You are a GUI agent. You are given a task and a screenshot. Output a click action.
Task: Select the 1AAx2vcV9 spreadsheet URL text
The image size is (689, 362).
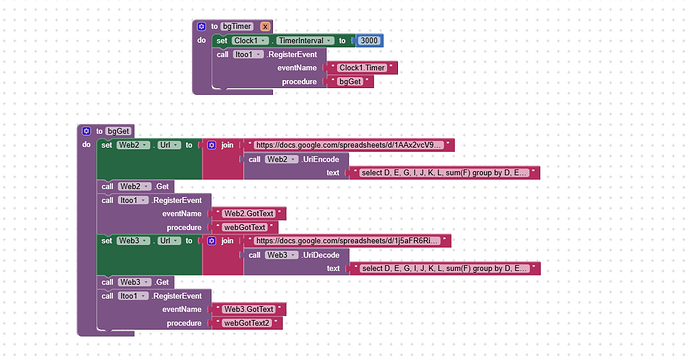(x=348, y=145)
